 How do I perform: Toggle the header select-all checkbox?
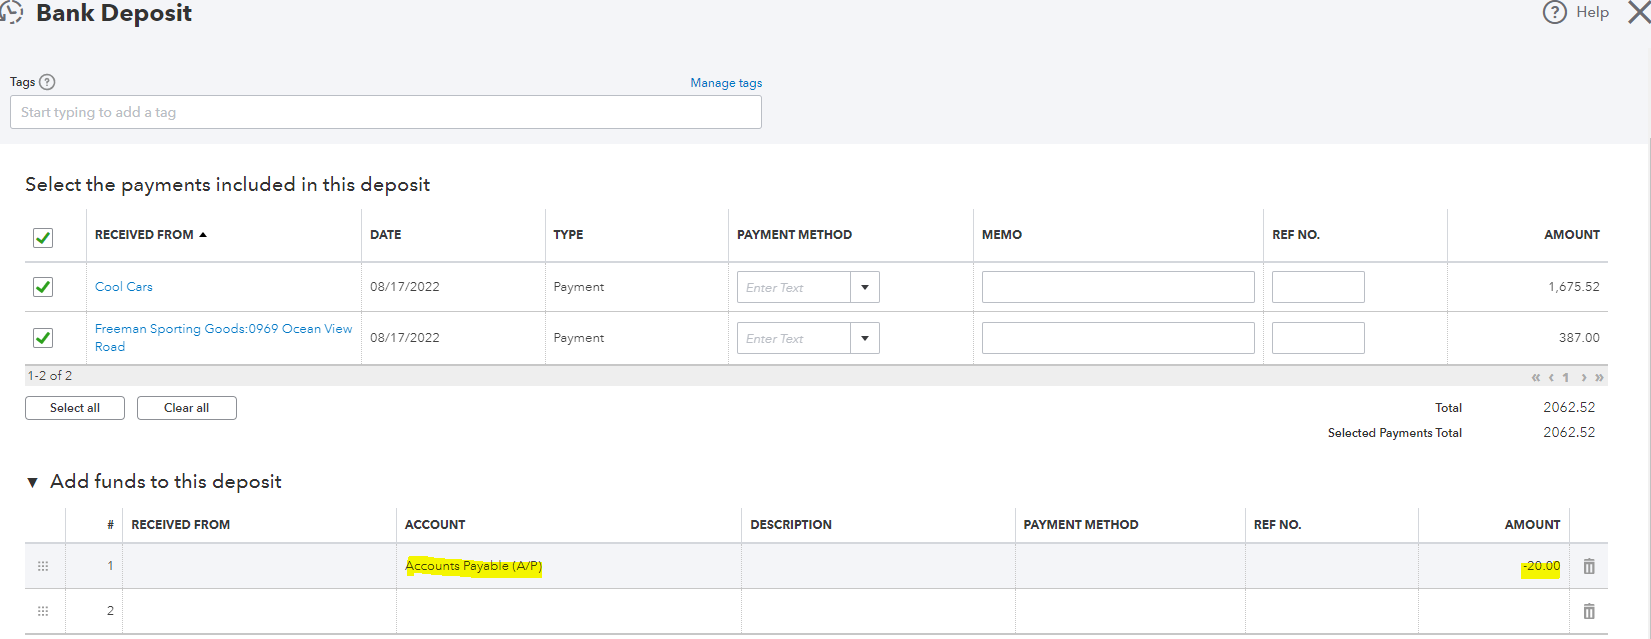tap(43, 237)
